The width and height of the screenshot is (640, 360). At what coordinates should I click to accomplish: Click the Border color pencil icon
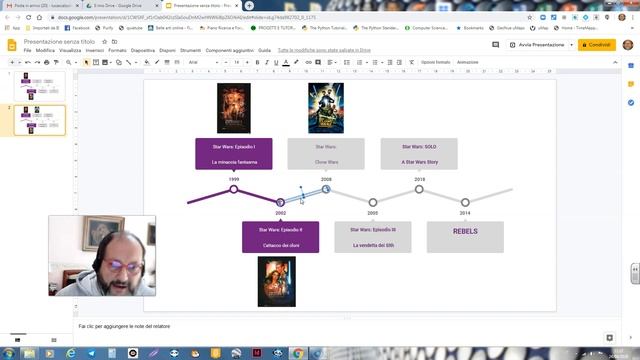tap(157, 62)
